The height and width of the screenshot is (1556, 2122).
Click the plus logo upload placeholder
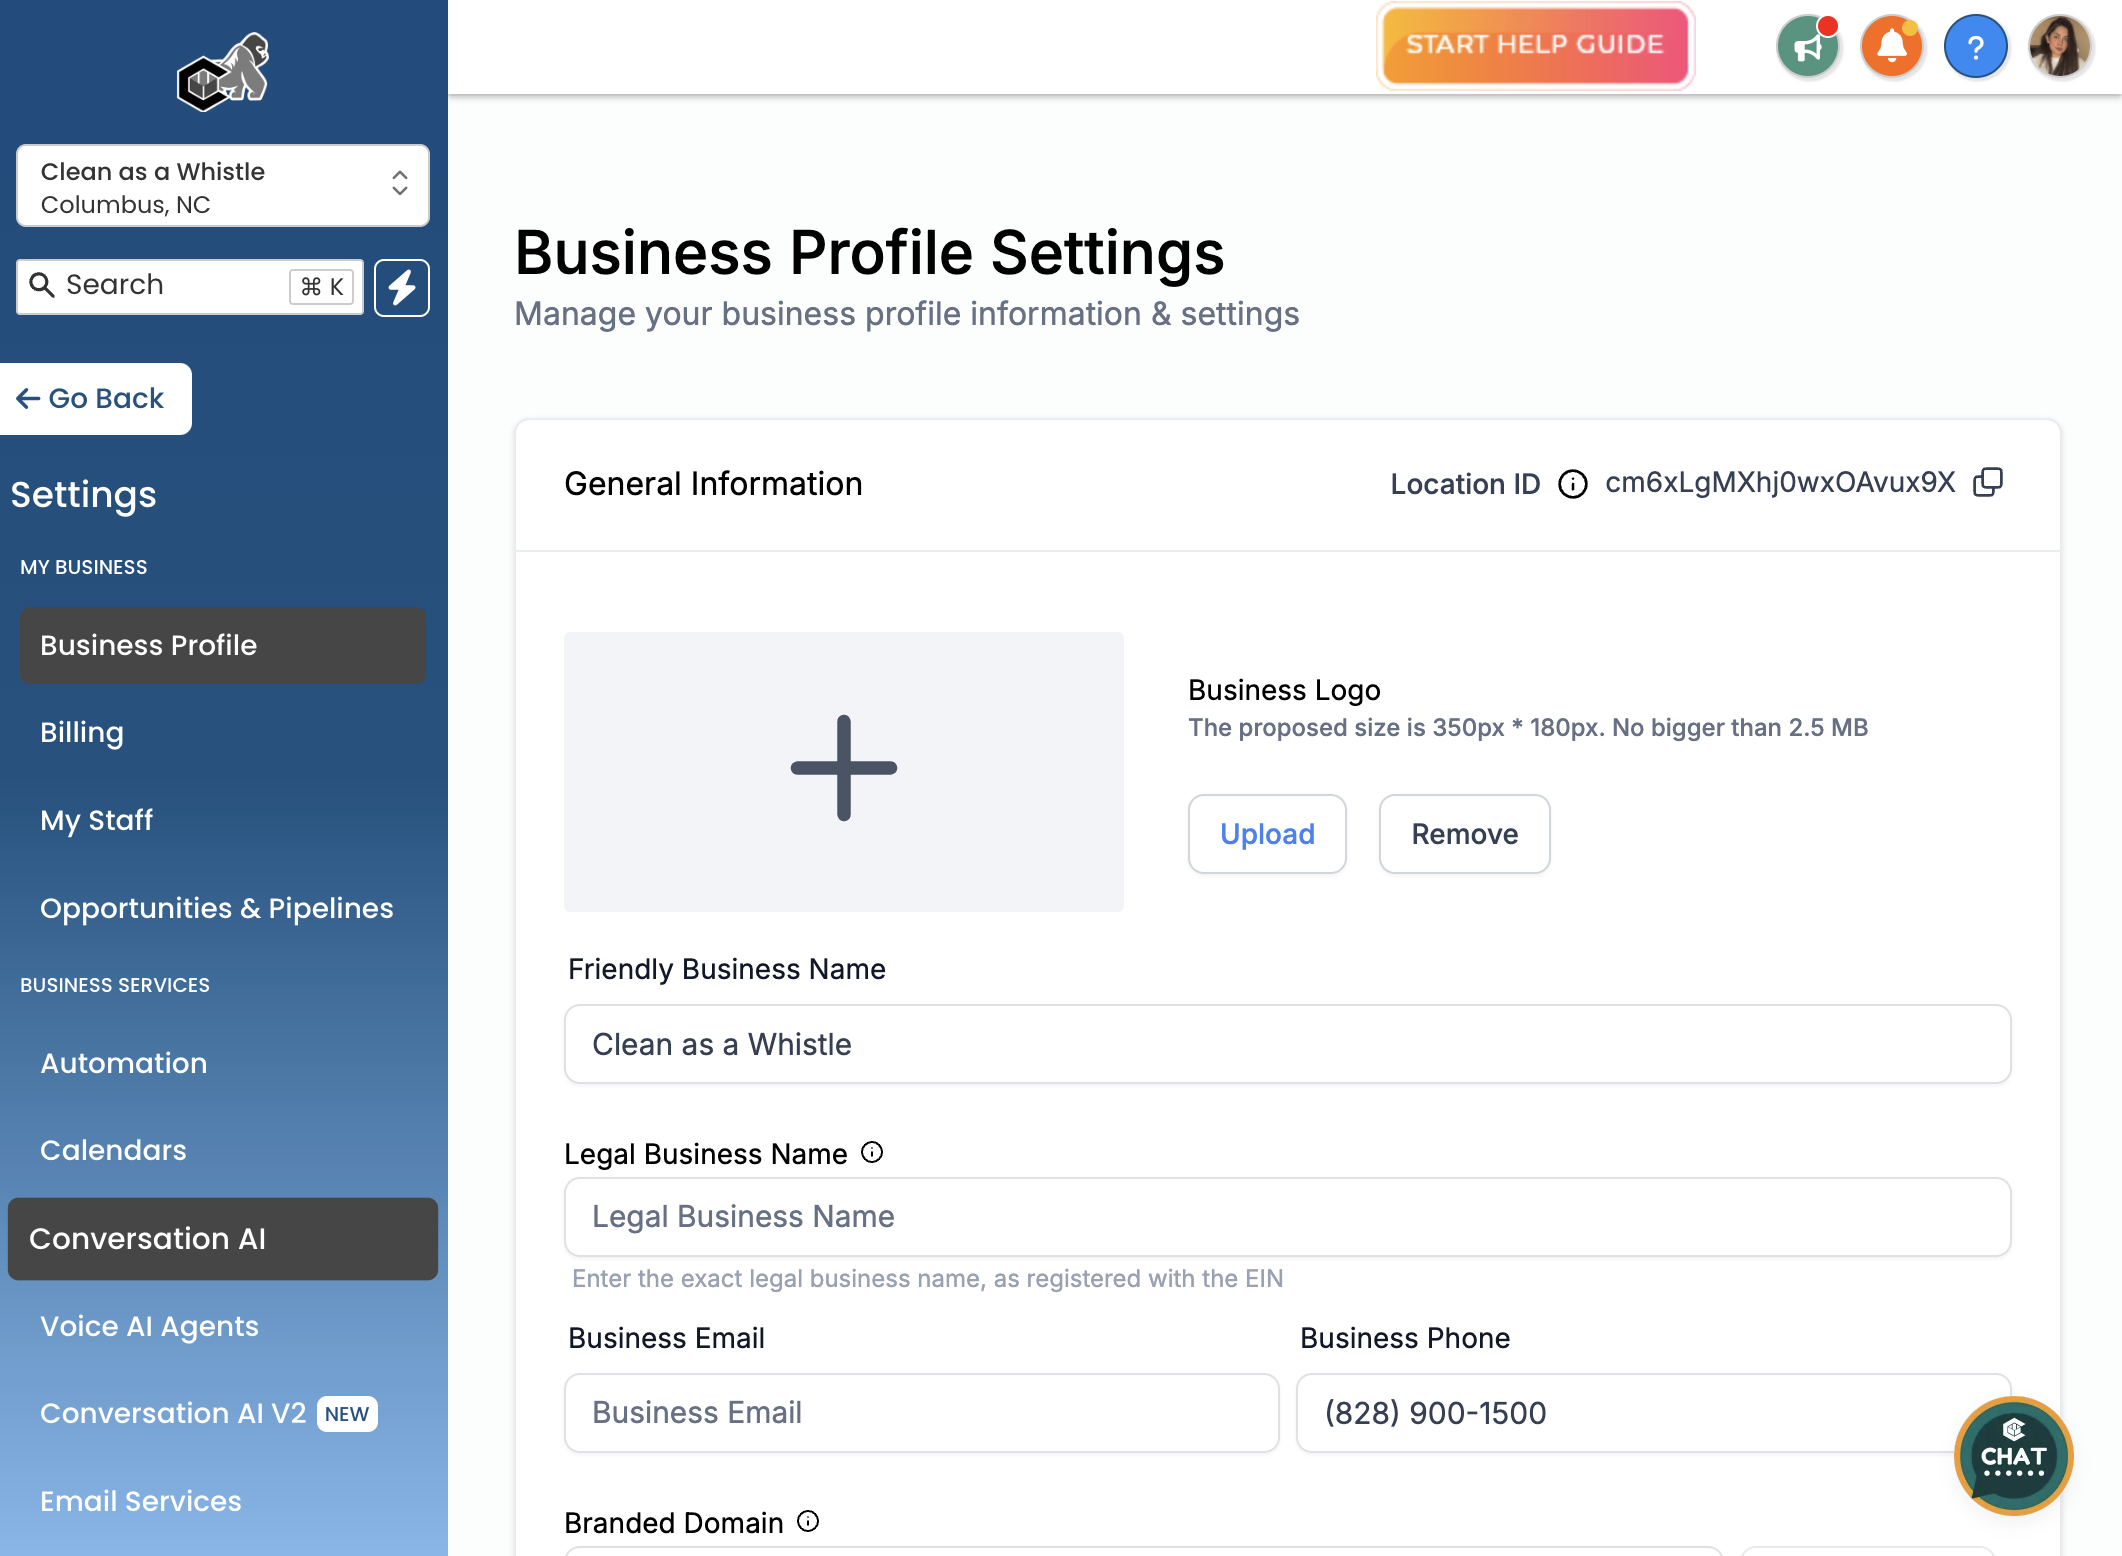[x=844, y=771]
